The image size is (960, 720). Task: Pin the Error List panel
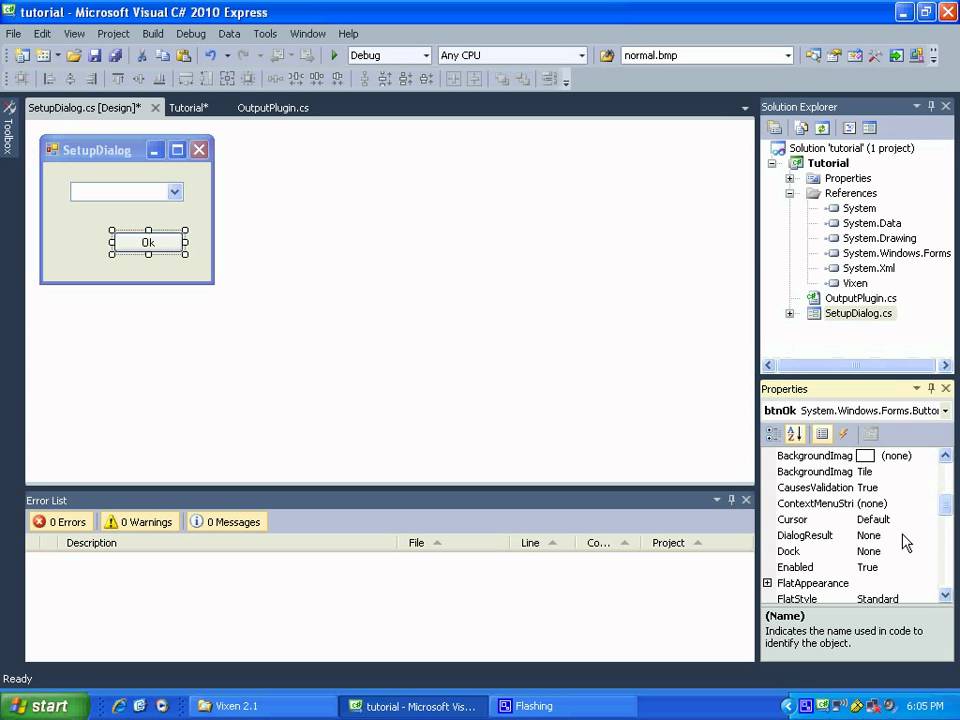pos(731,500)
